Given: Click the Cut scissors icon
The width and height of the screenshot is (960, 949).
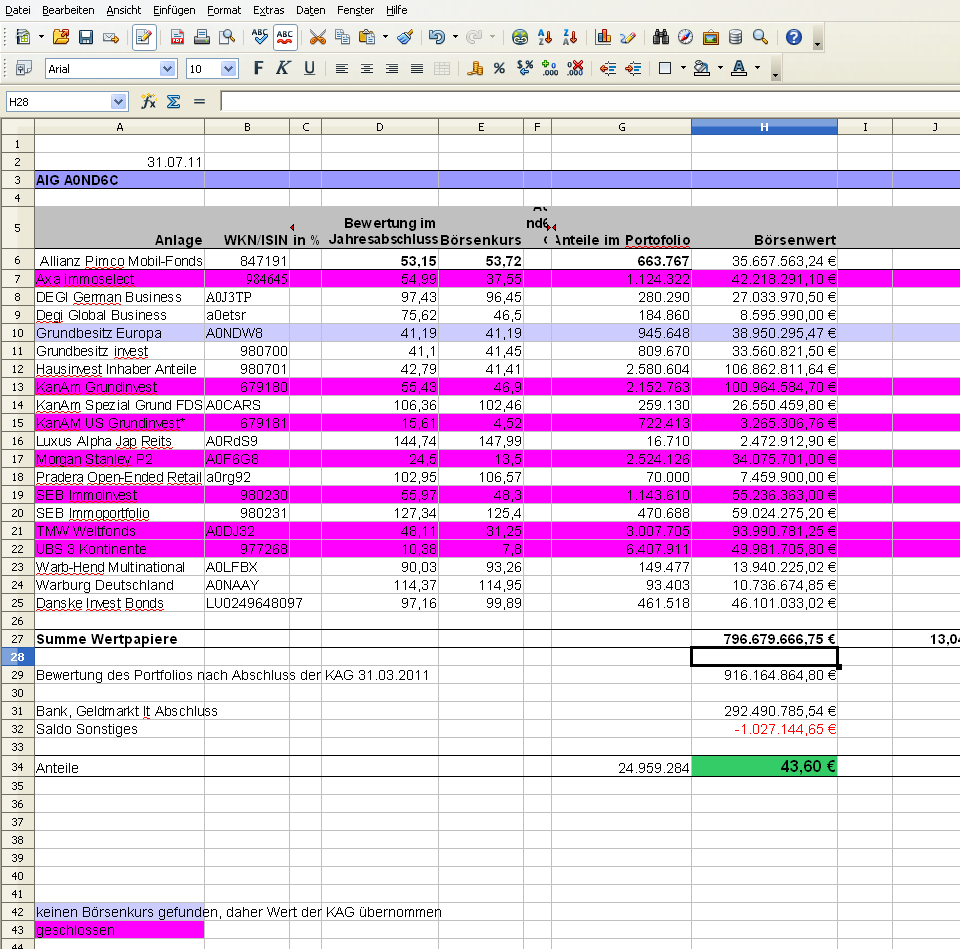Looking at the screenshot, I should pyautogui.click(x=318, y=38).
